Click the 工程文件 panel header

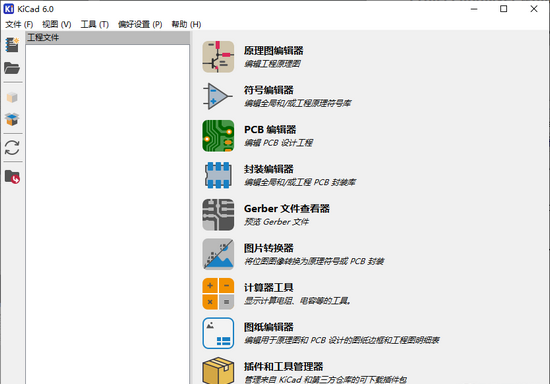coord(108,38)
